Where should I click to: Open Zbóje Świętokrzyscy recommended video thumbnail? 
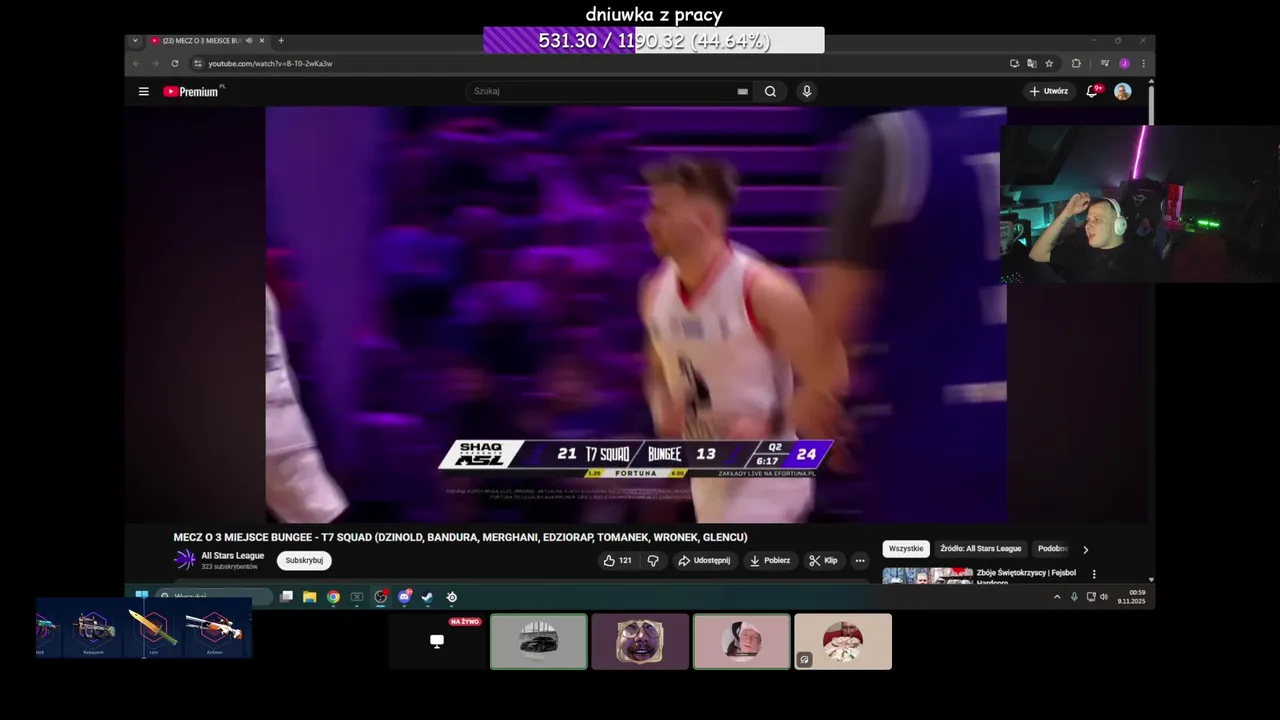click(x=927, y=575)
